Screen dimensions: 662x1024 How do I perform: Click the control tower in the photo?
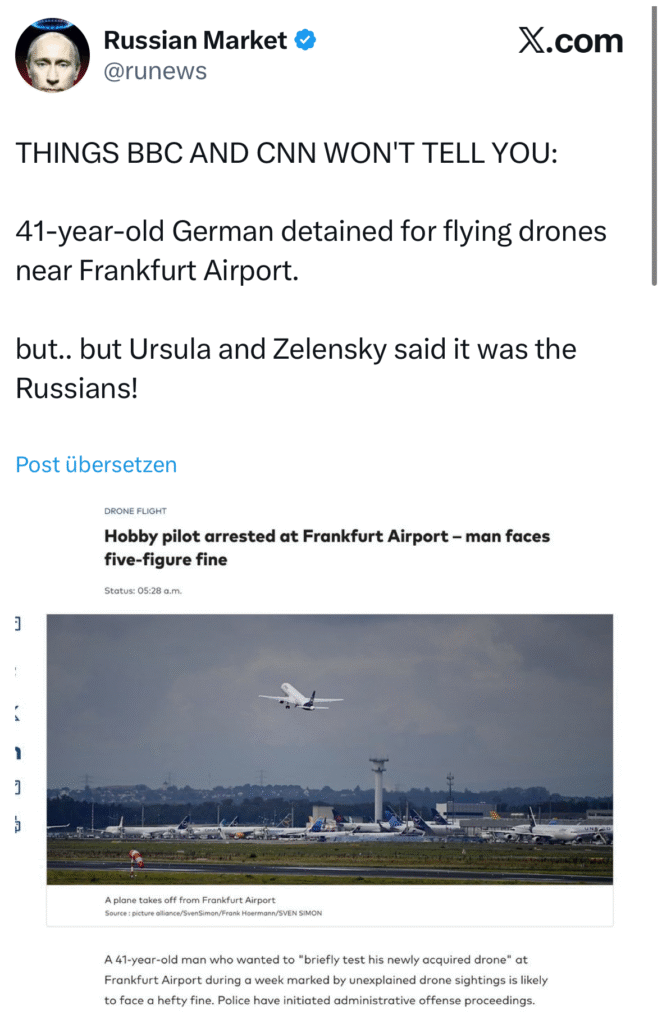pyautogui.click(x=379, y=790)
